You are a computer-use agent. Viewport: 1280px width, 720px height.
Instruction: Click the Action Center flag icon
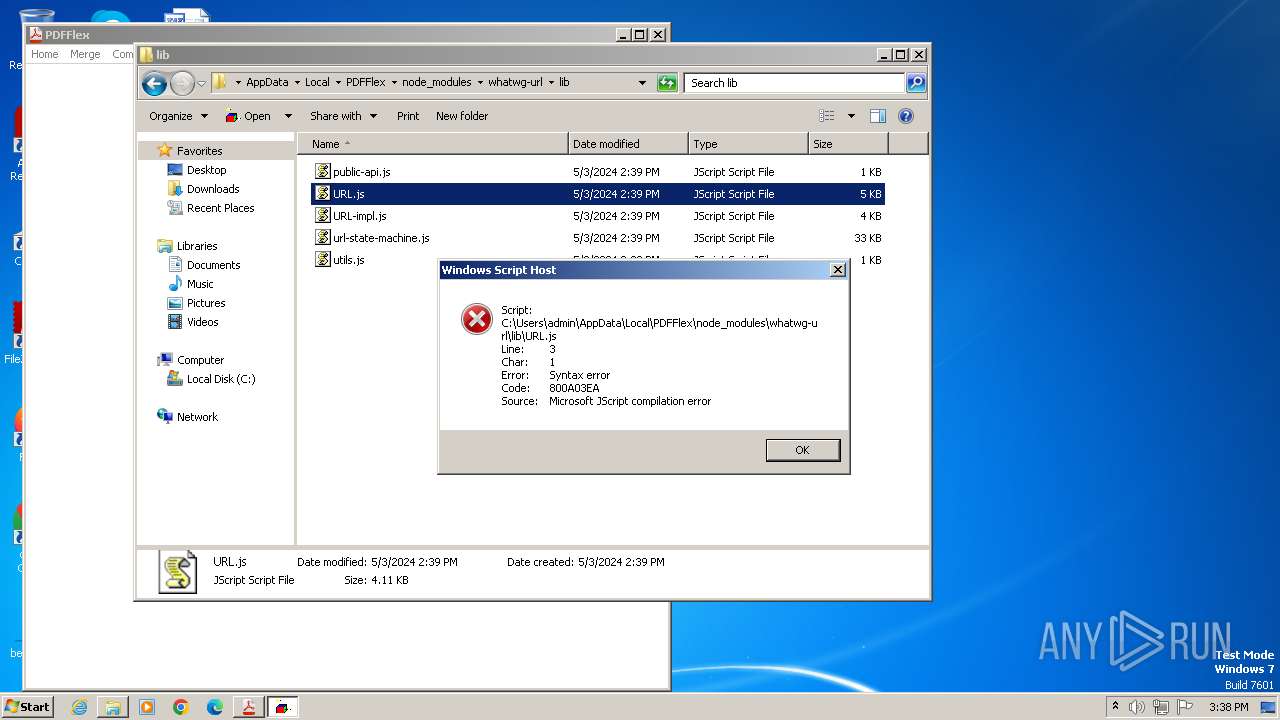click(x=1185, y=707)
